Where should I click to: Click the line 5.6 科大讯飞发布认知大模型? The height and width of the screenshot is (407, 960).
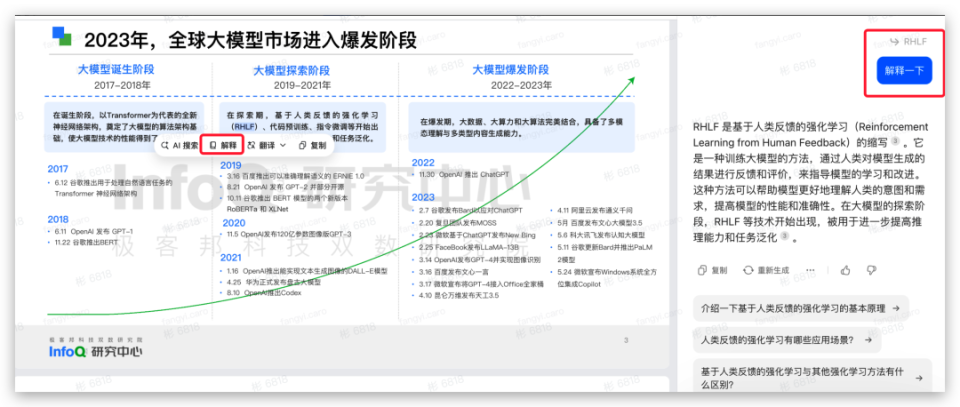pos(599,234)
